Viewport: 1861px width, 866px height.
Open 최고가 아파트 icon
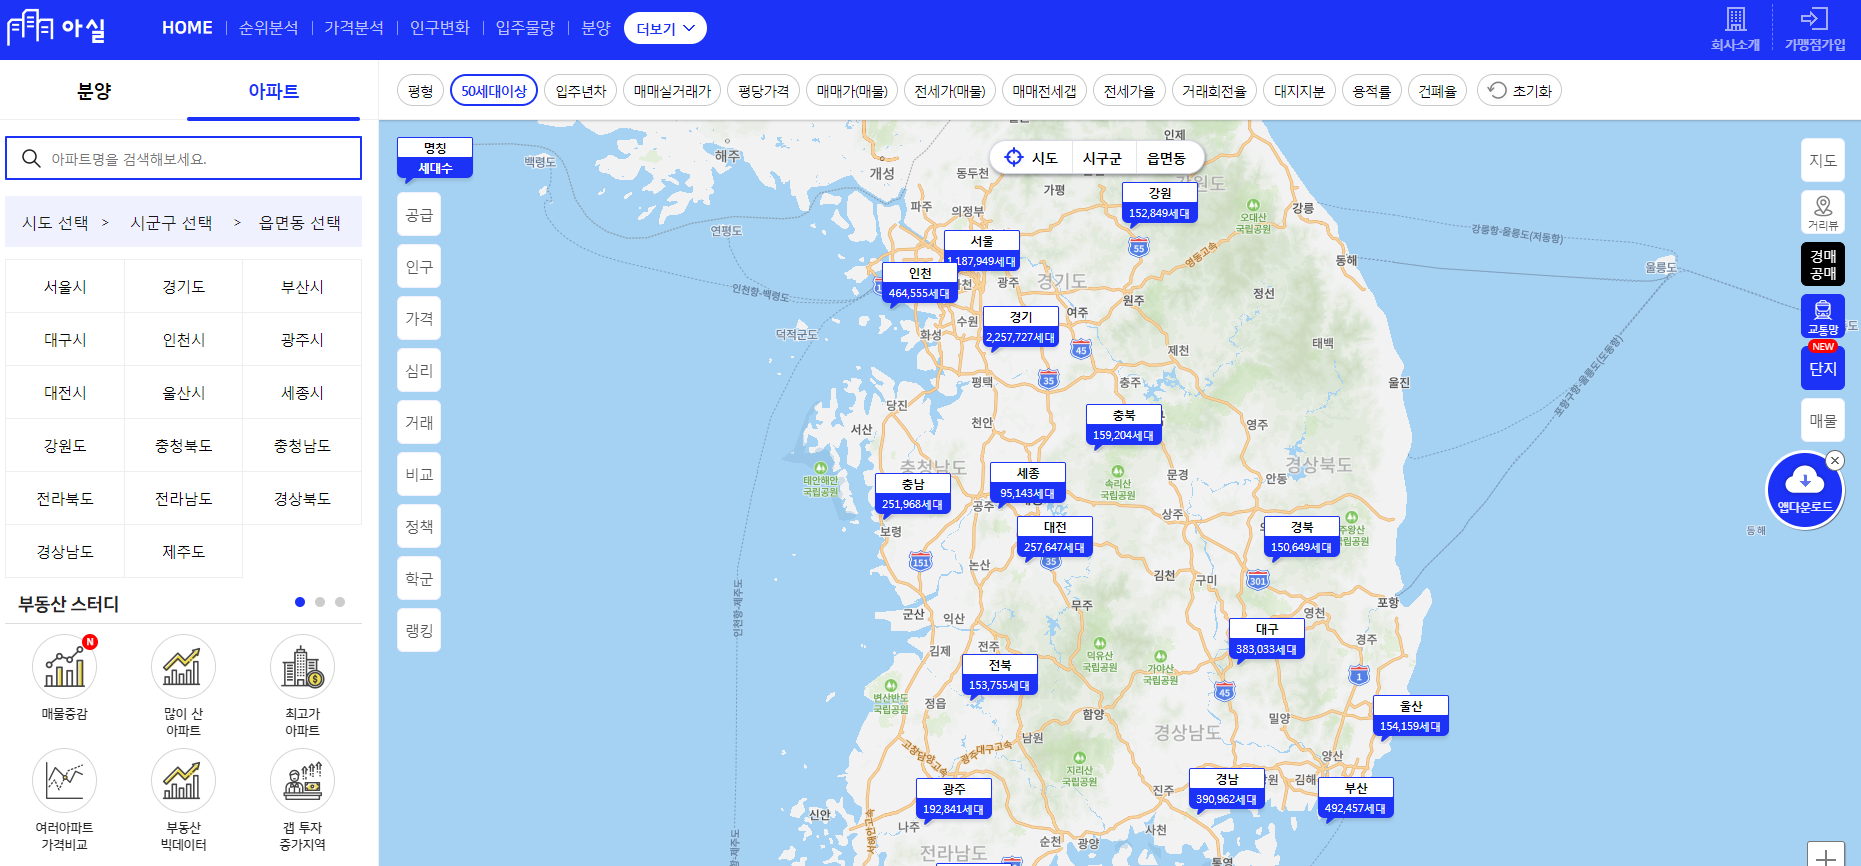[302, 667]
